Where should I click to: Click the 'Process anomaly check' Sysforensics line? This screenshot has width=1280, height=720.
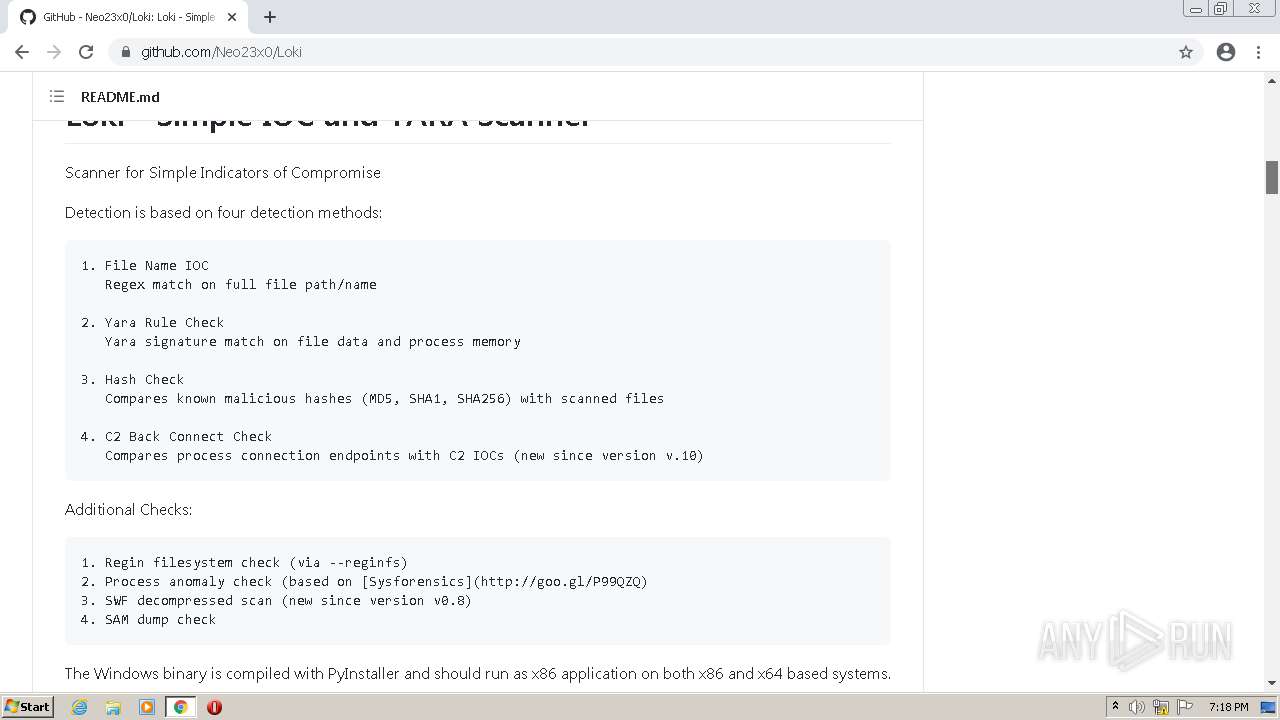pyautogui.click(x=365, y=581)
